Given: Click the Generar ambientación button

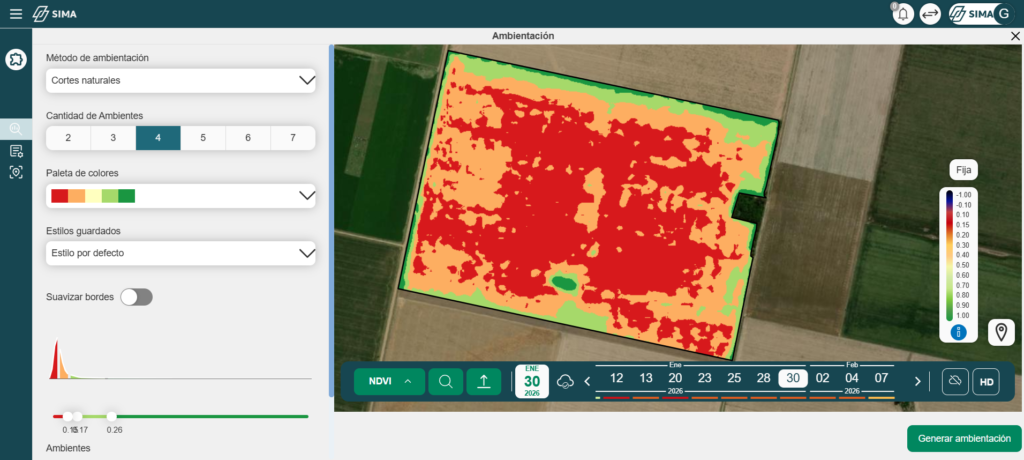Looking at the screenshot, I should 964,438.
